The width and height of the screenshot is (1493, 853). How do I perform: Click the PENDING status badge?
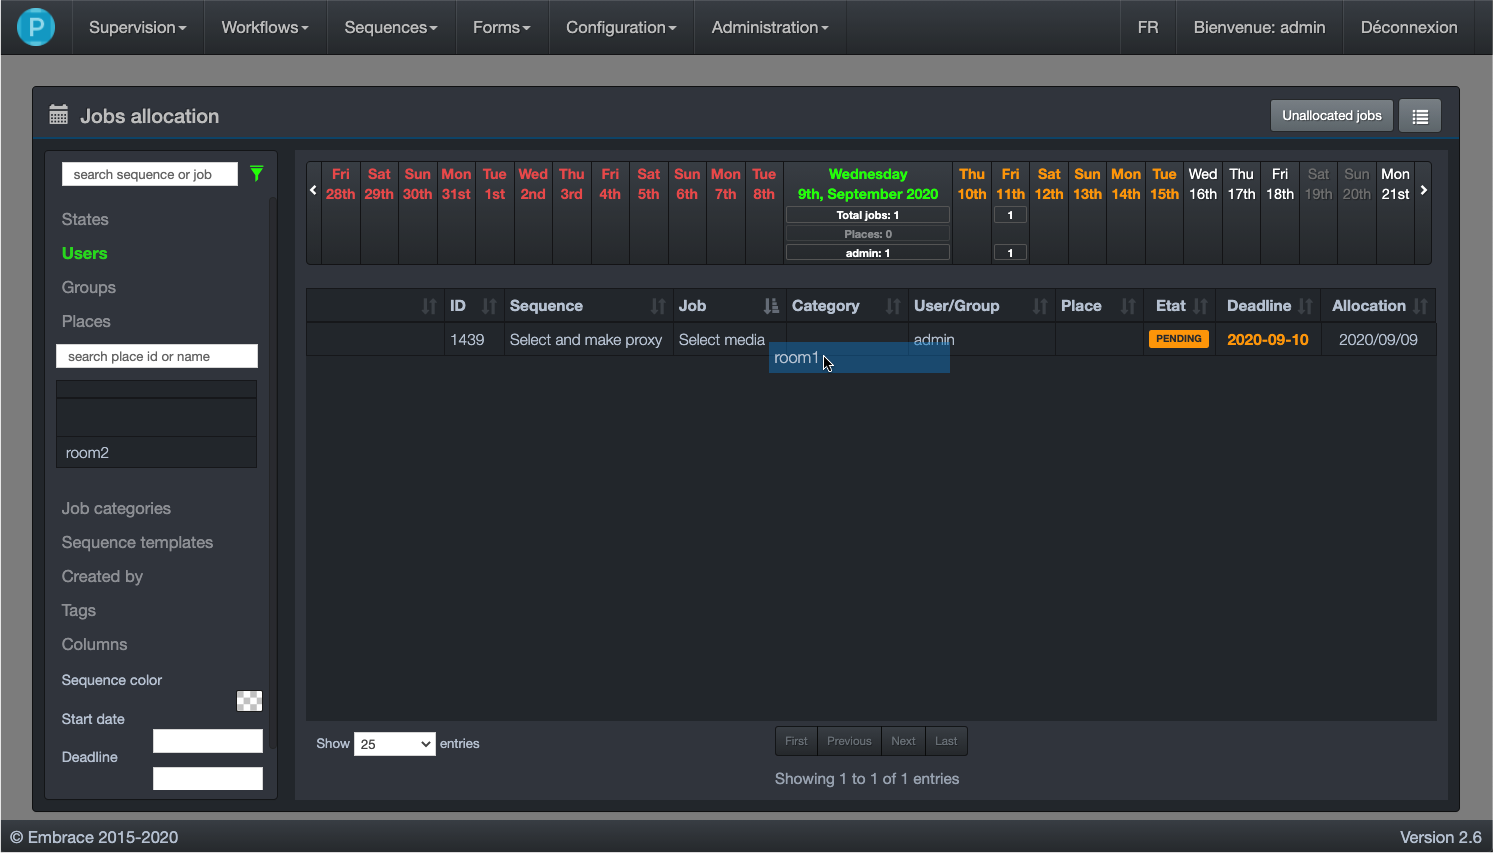click(x=1179, y=339)
